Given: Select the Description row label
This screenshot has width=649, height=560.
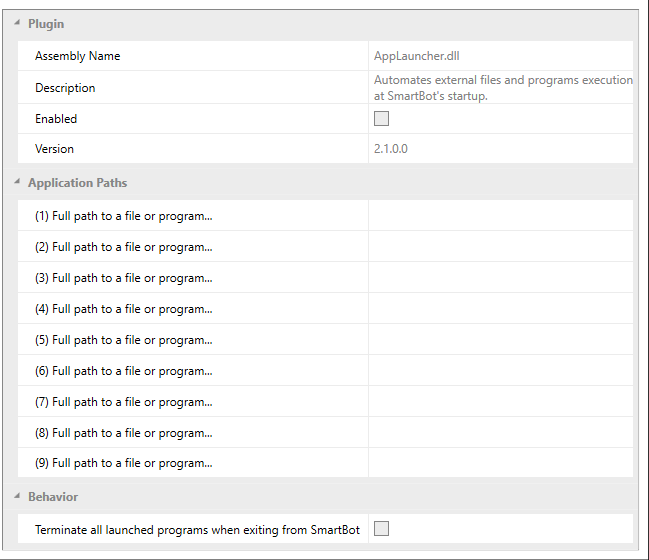Looking at the screenshot, I should pos(65,88).
